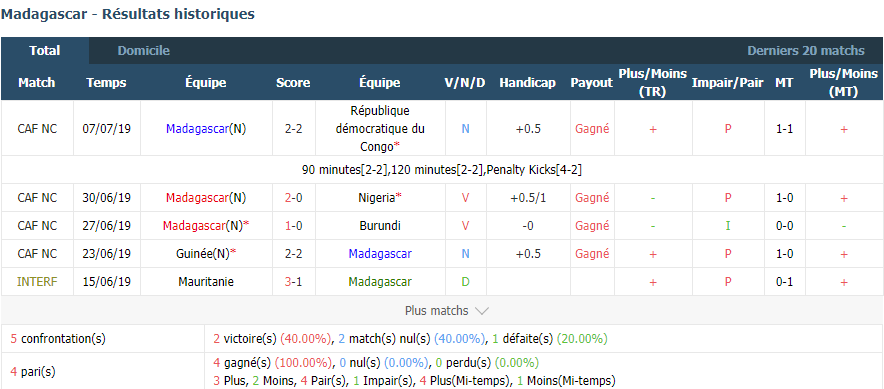Expand the Plus matchs chevron

coord(482,311)
